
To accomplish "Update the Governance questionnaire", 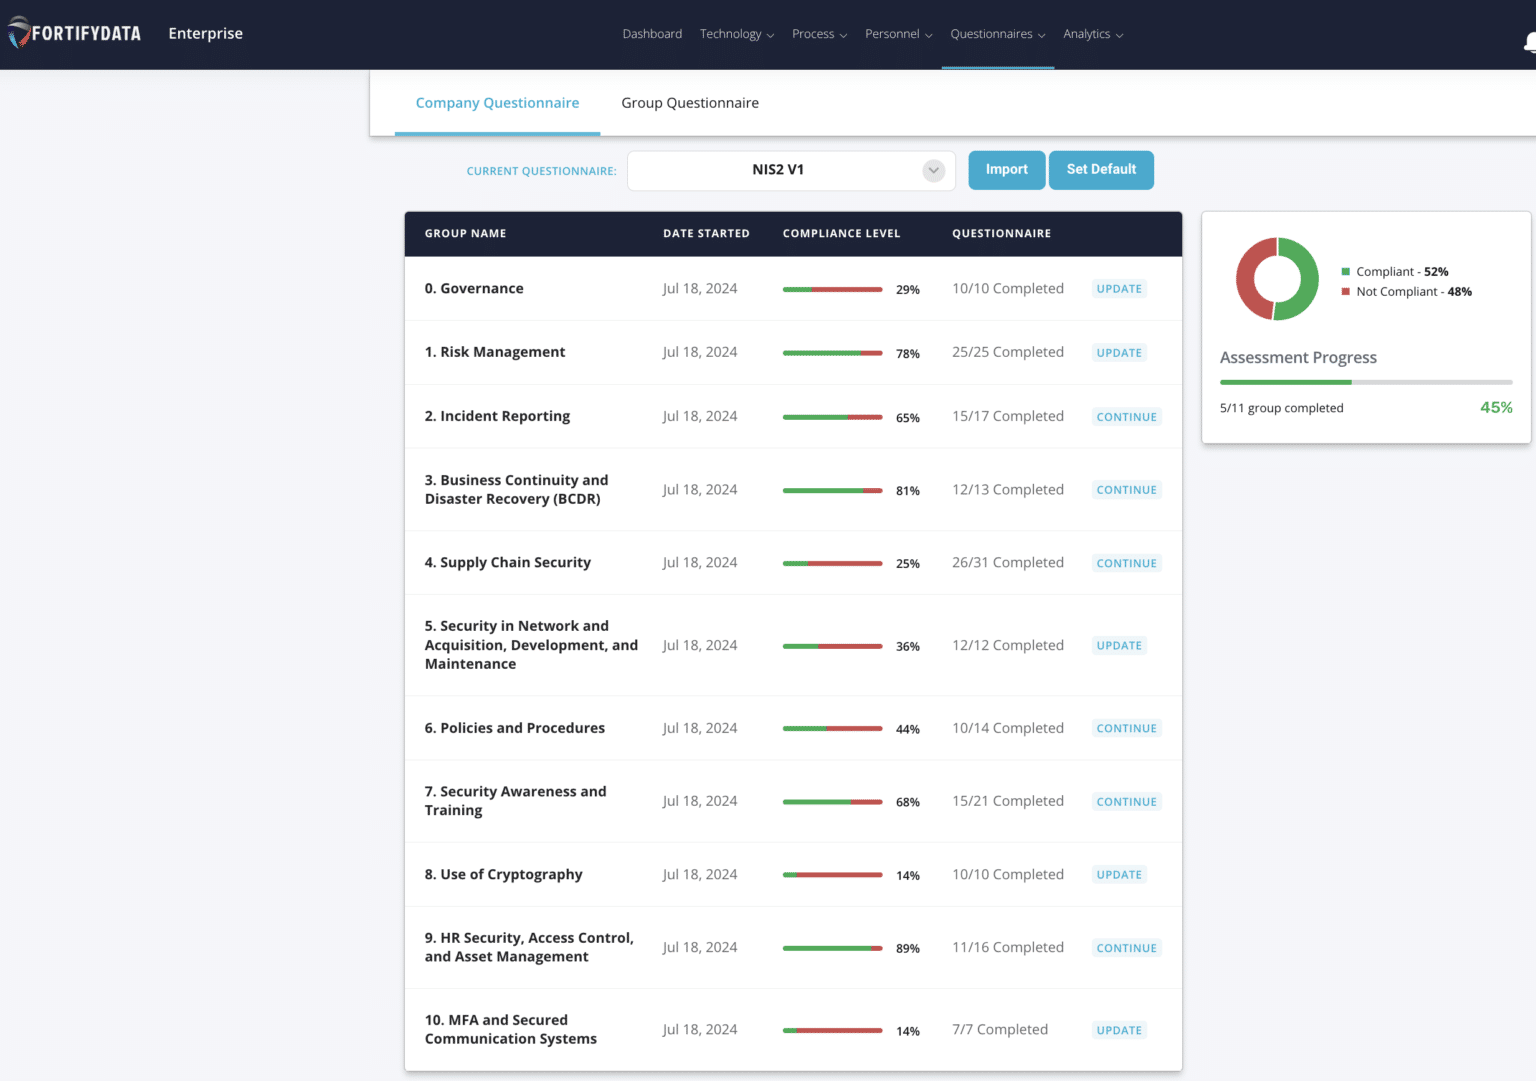I will click(x=1118, y=288).
